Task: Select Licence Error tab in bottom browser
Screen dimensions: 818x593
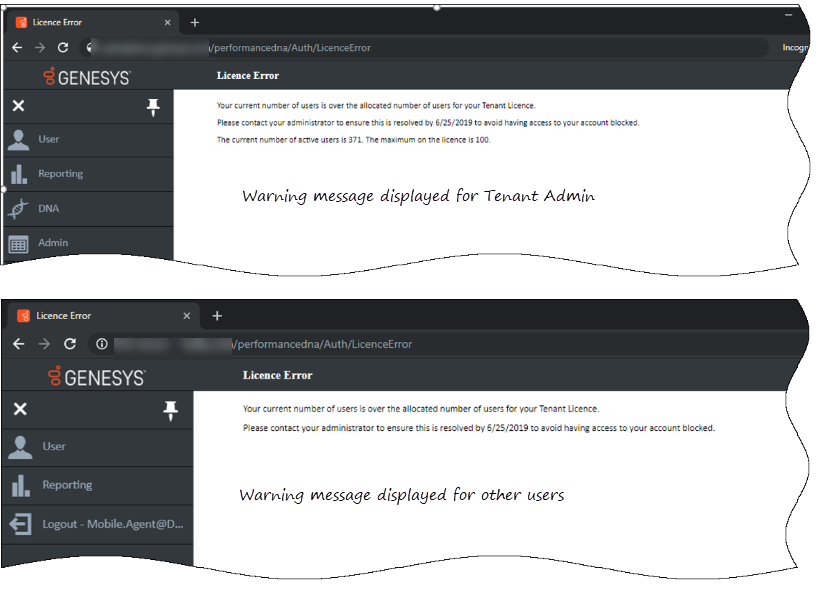Action: click(102, 316)
